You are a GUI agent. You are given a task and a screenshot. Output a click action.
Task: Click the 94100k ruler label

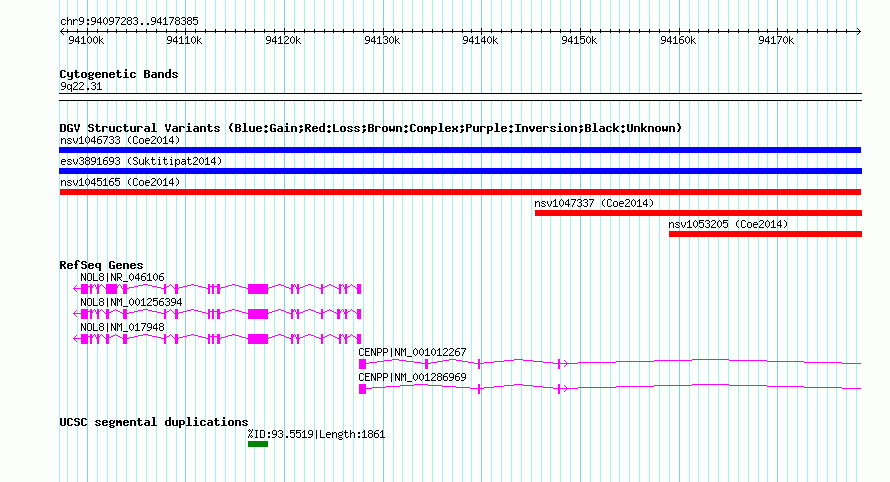tap(86, 40)
